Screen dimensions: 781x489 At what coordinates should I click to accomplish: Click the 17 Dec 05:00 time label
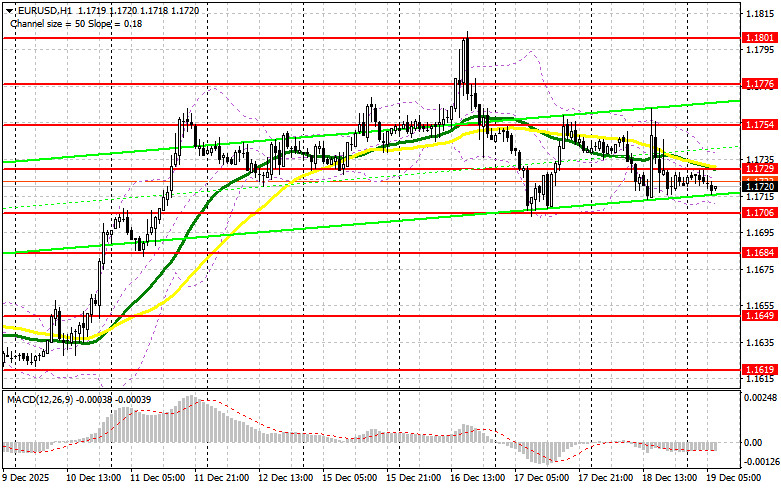[541, 478]
